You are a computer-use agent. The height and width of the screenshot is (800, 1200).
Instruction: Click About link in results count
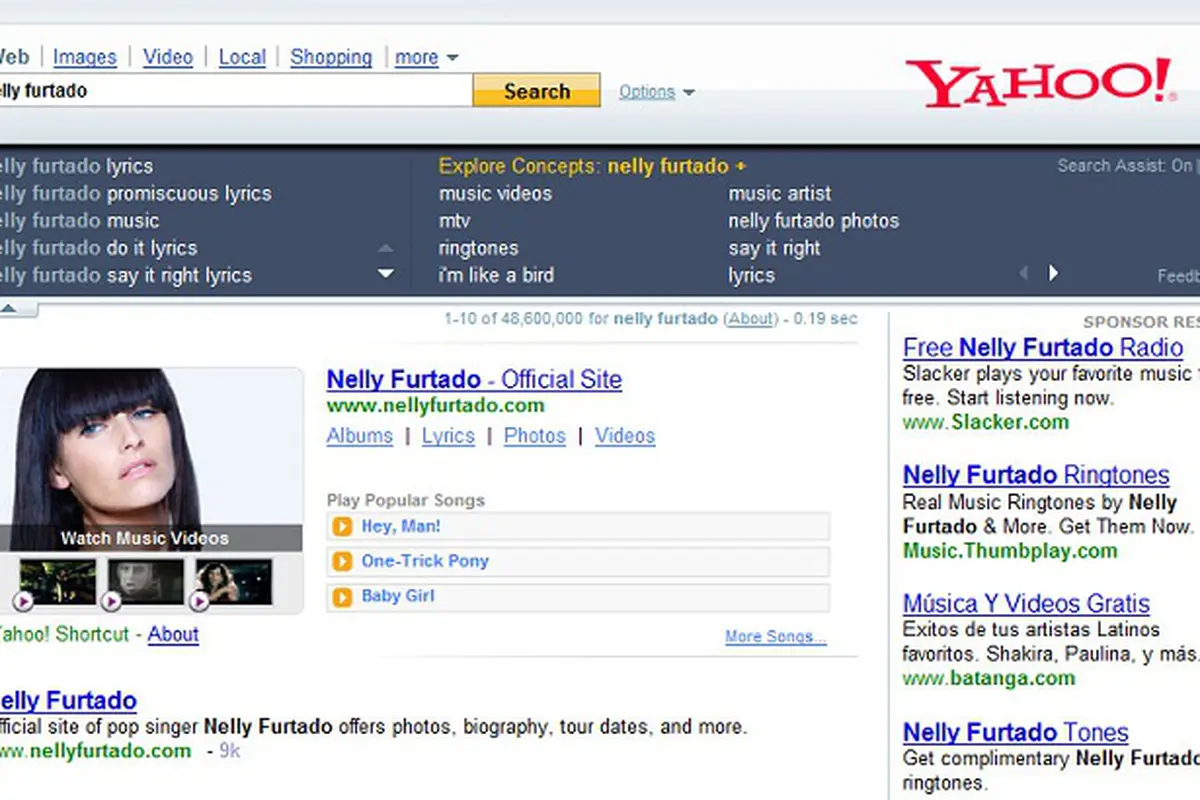750,319
